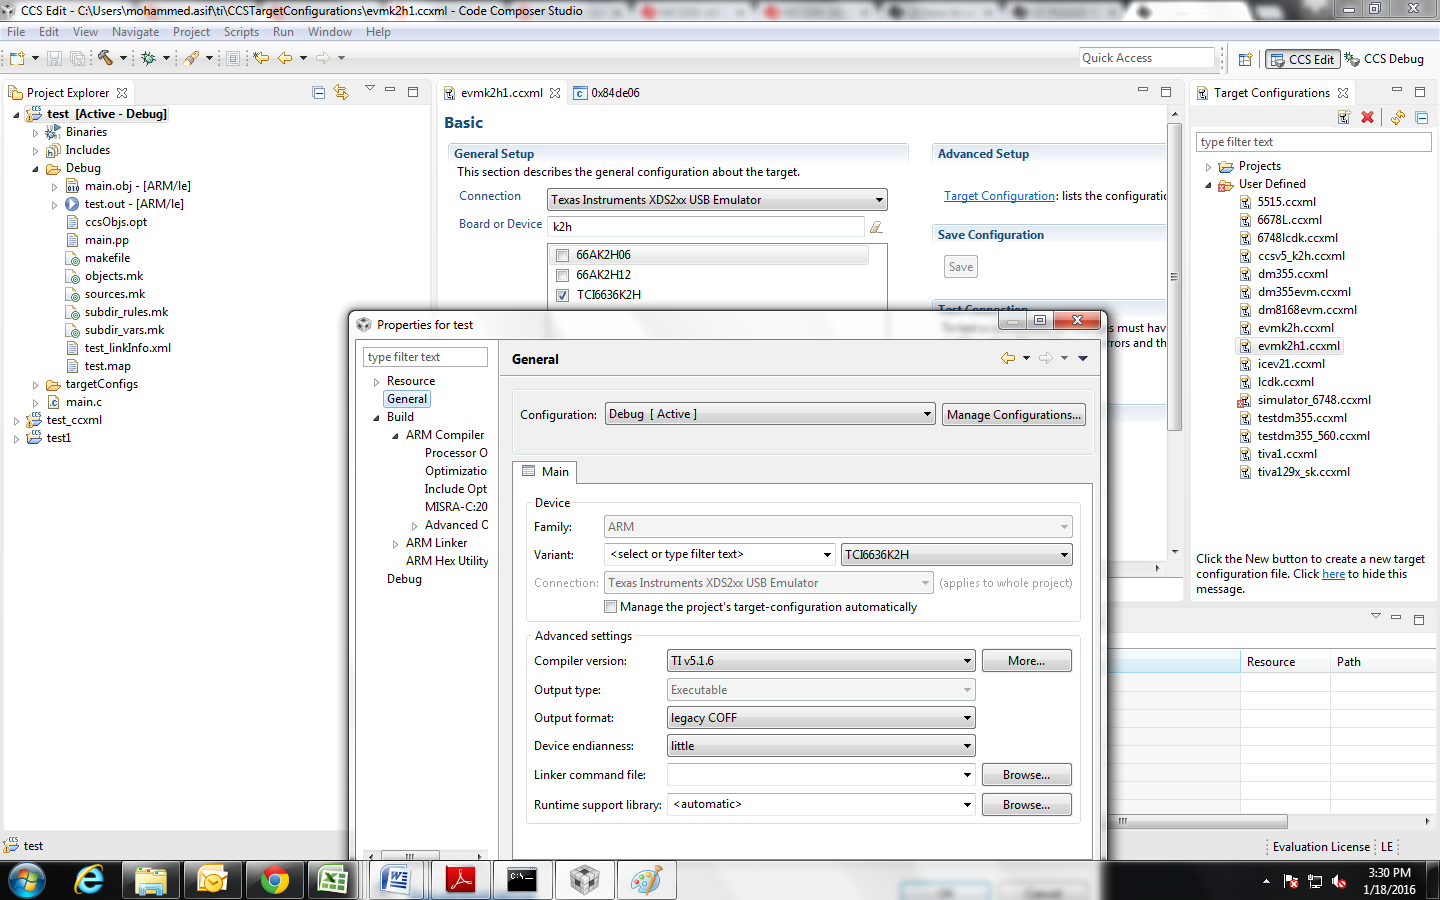Select main.c in Project Explorer

point(84,402)
